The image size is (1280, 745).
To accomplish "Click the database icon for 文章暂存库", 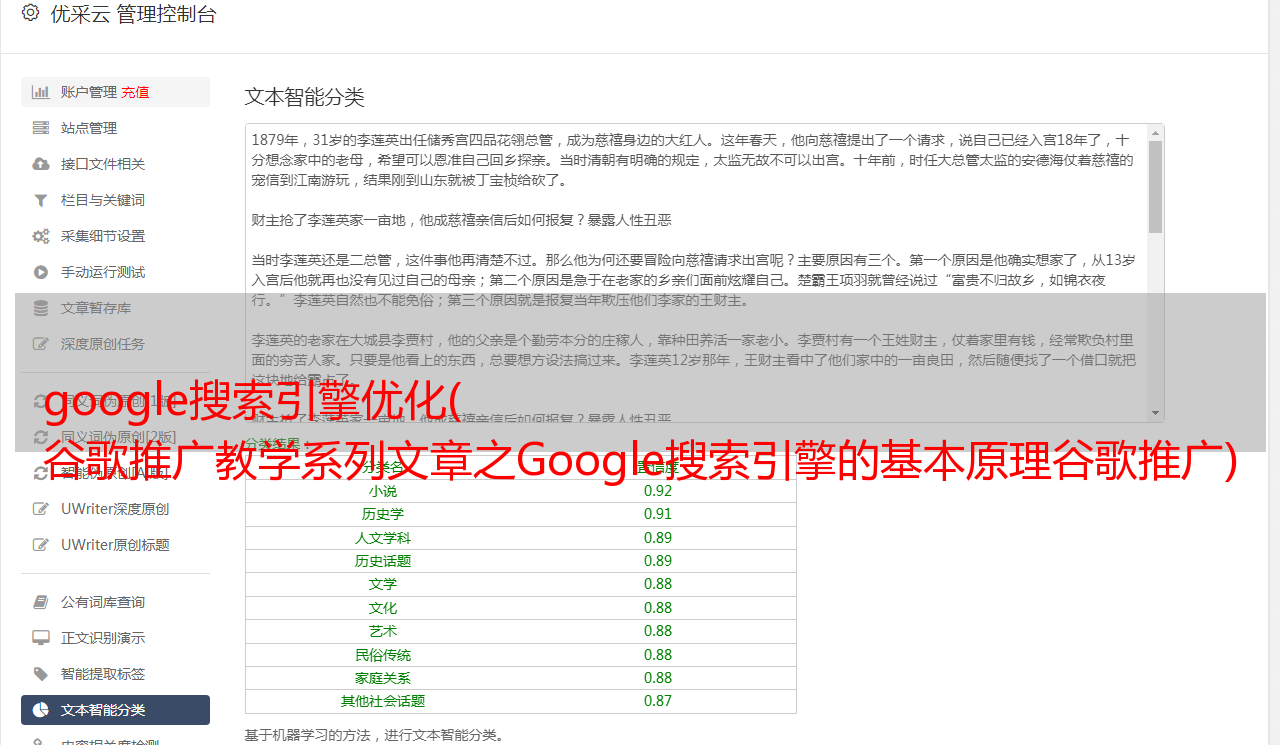I will click(x=41, y=308).
